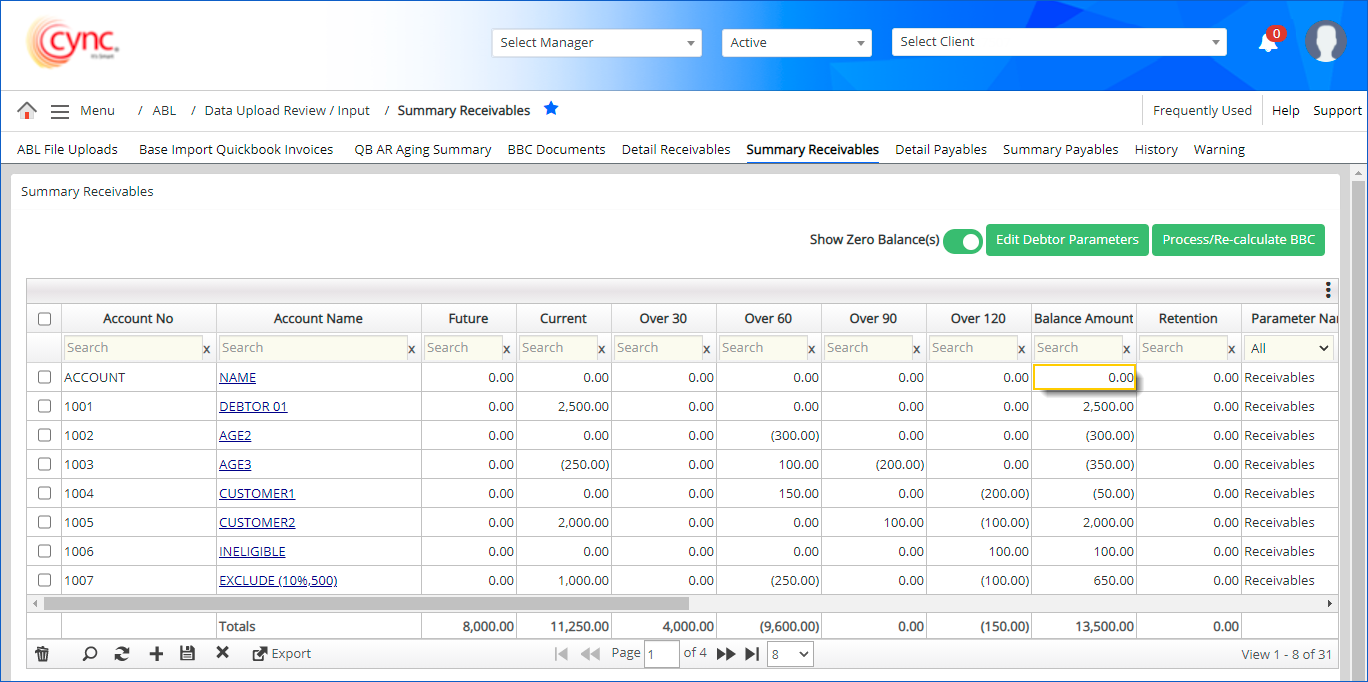
Task: Open the CUSTOMER1 account link
Action: click(x=257, y=494)
